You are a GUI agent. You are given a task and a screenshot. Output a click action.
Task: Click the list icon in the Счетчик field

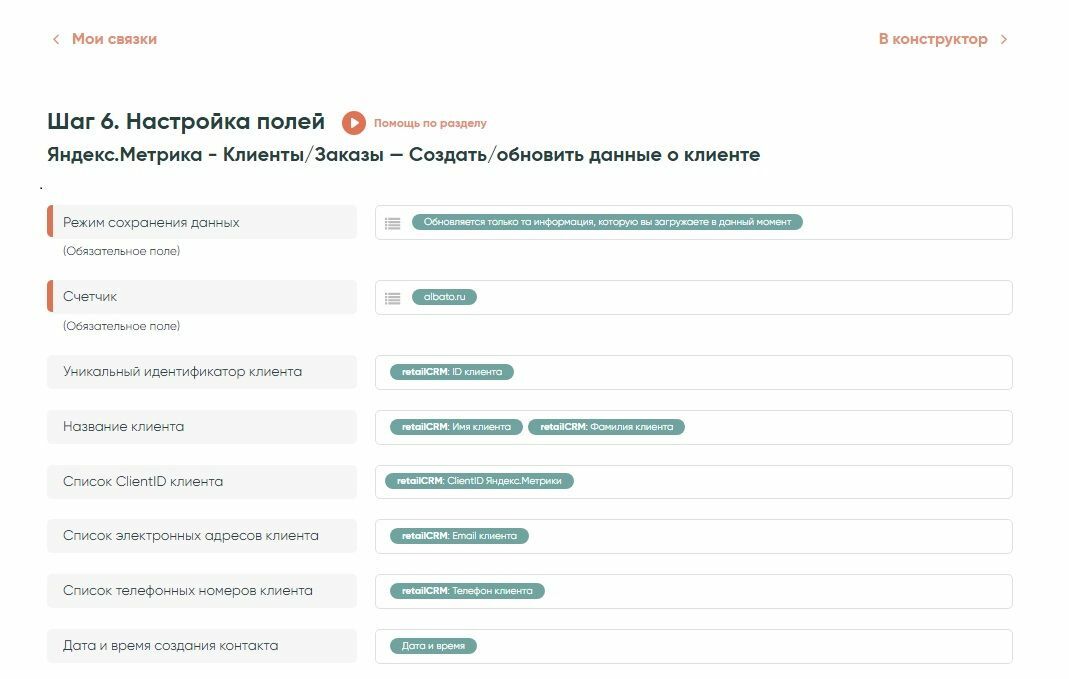click(393, 298)
